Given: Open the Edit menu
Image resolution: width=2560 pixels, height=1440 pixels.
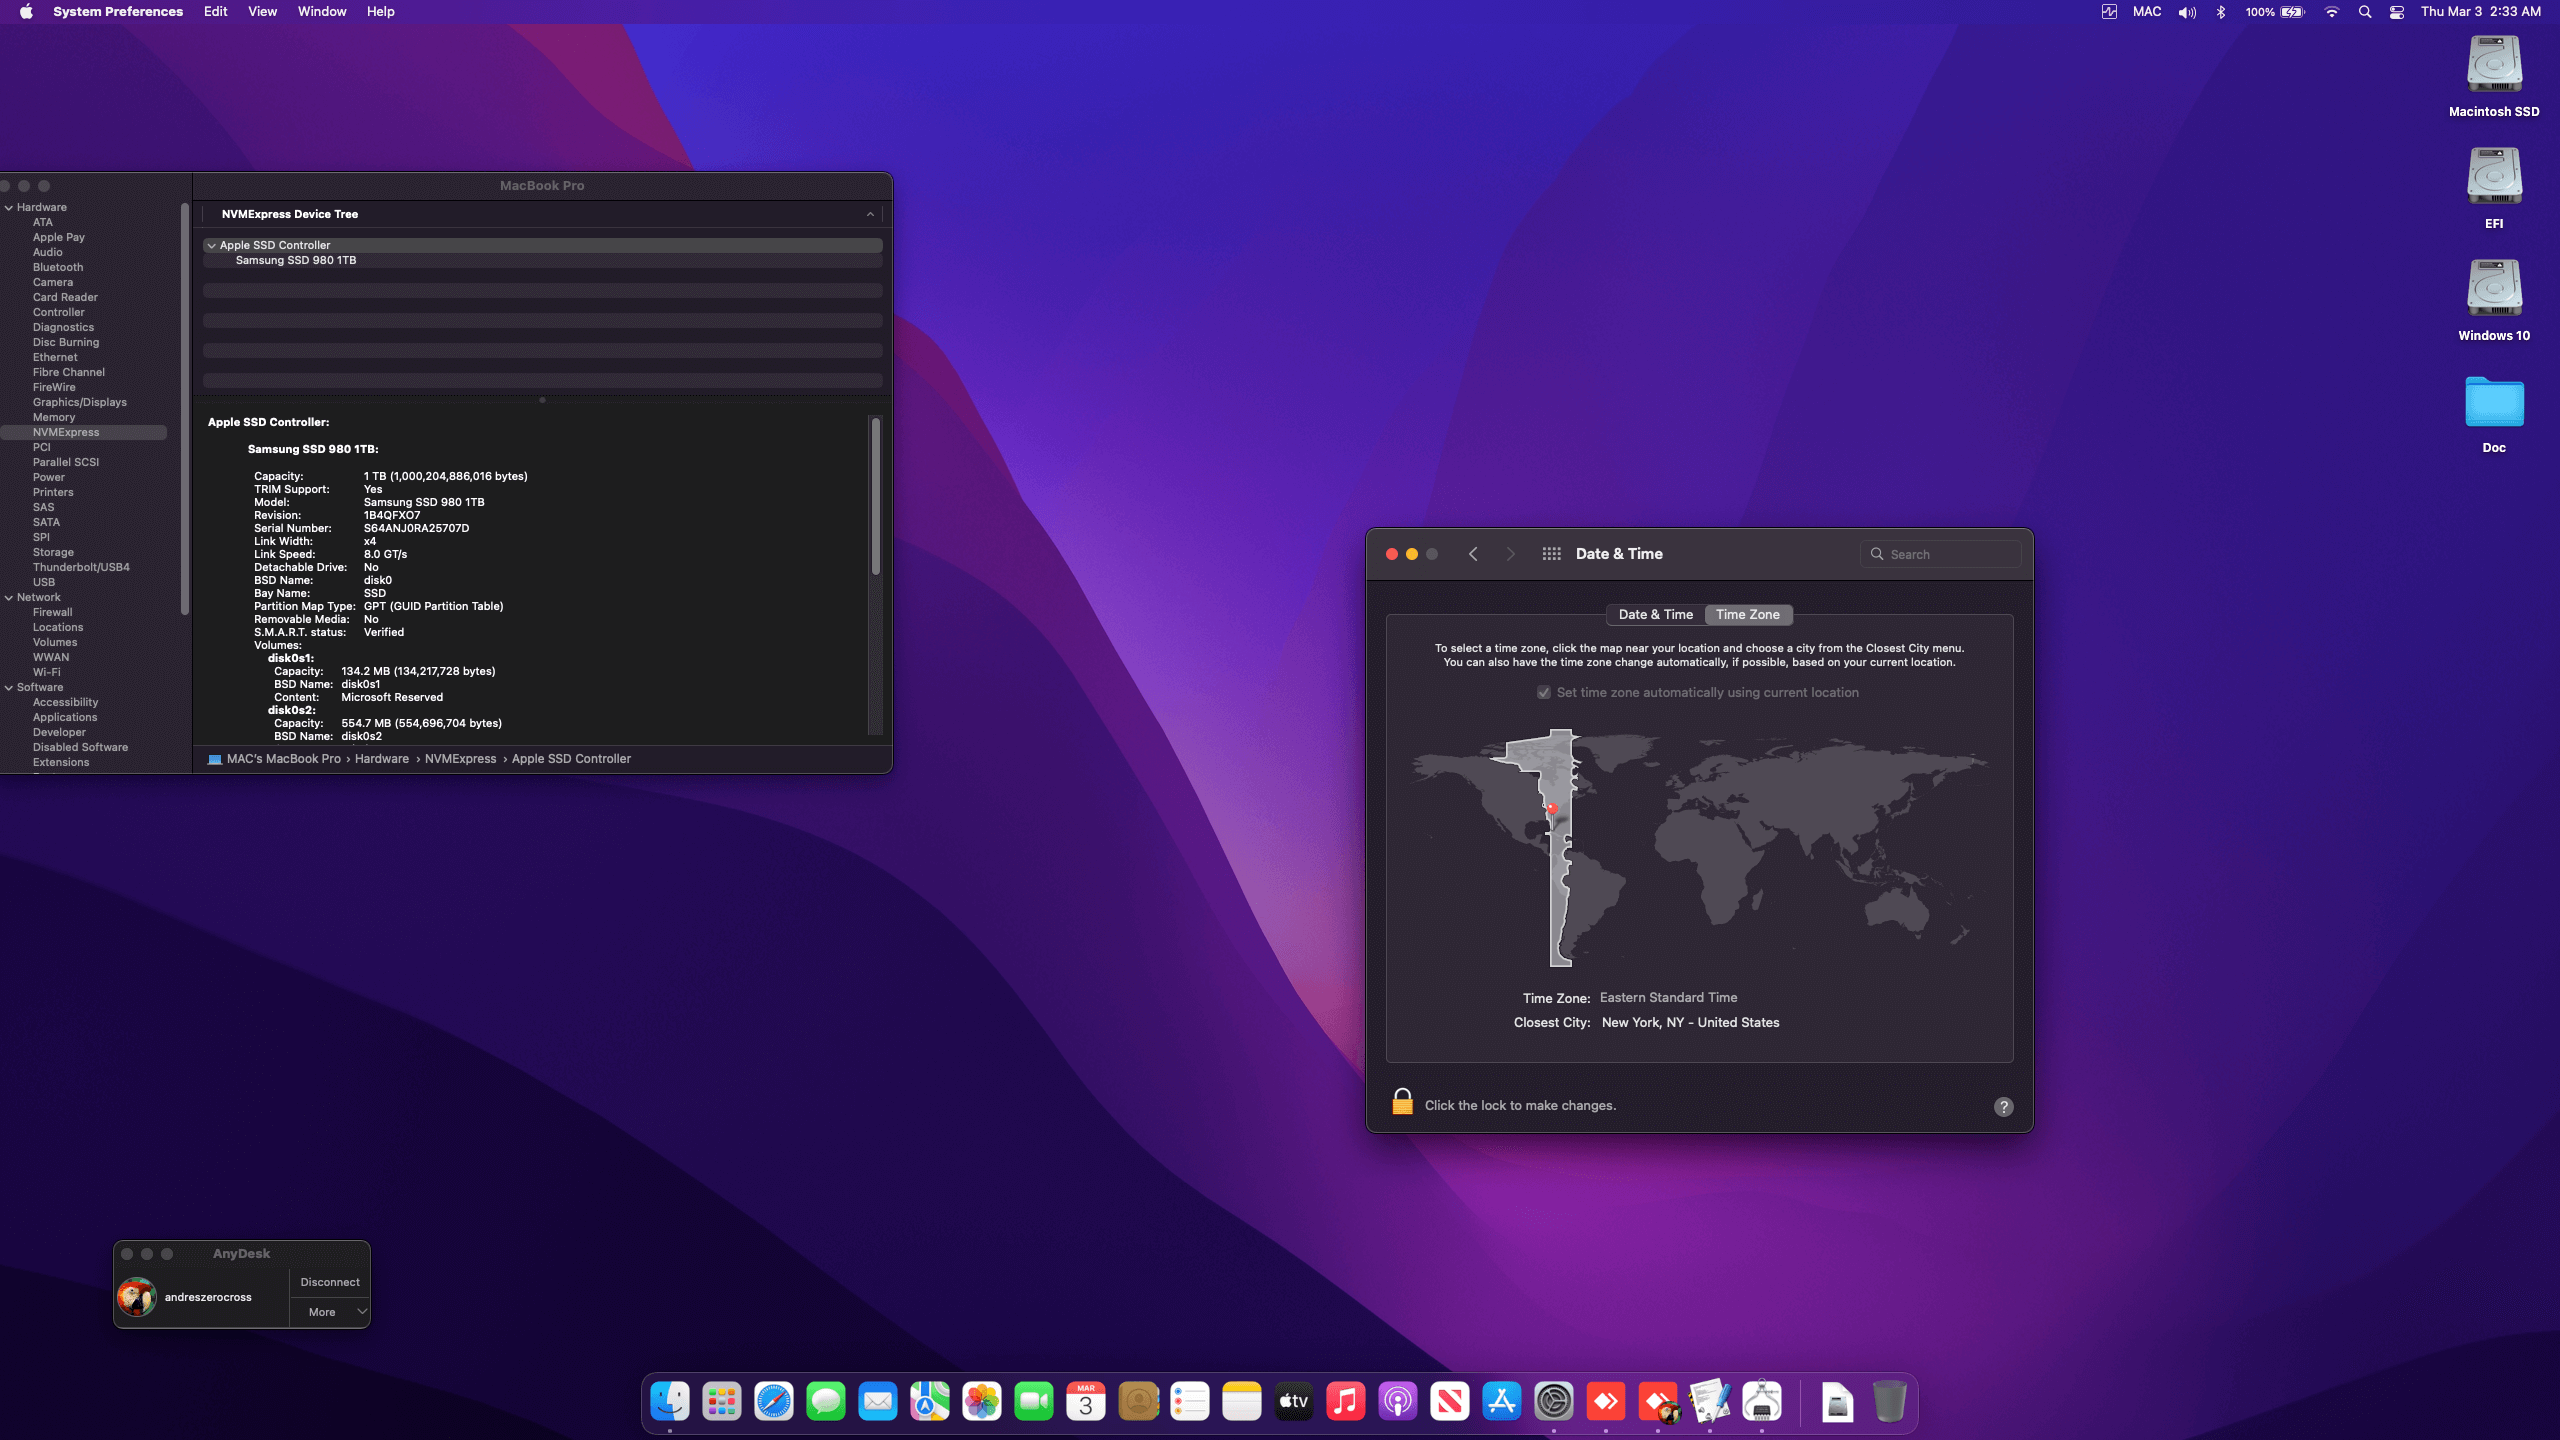Looking at the screenshot, I should pos(215,12).
